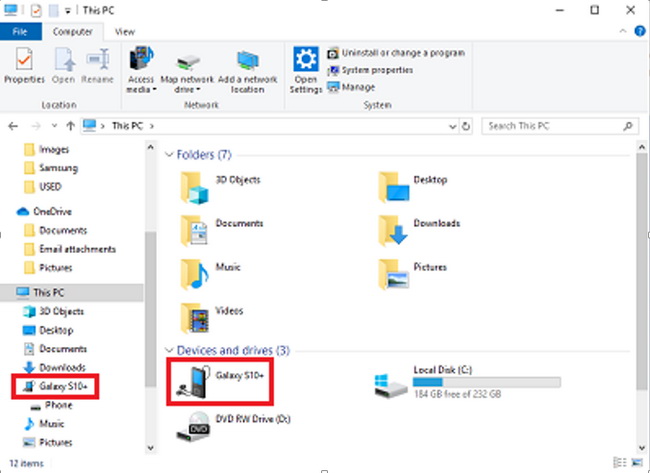Select OneDrive in navigation pane

(44, 212)
